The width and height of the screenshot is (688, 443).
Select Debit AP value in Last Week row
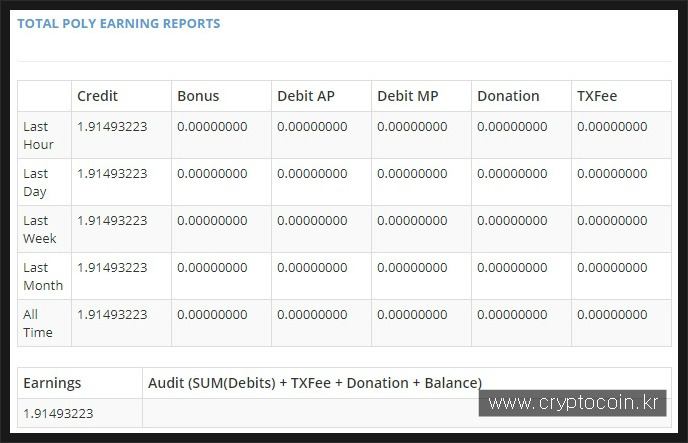click(x=312, y=220)
